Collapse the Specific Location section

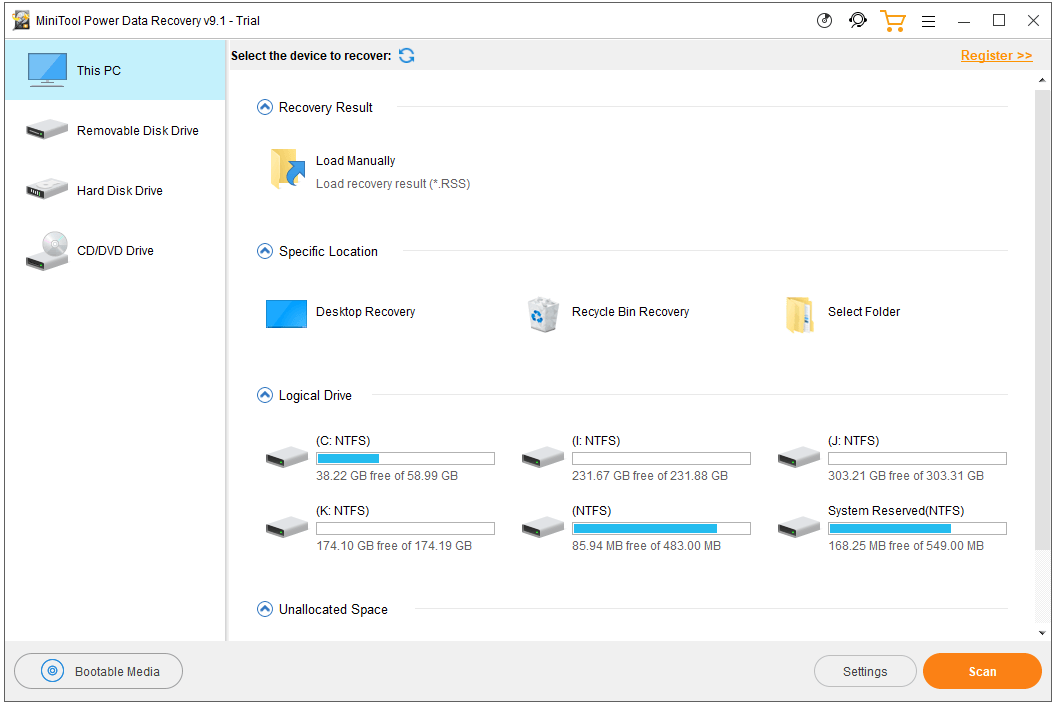(265, 251)
